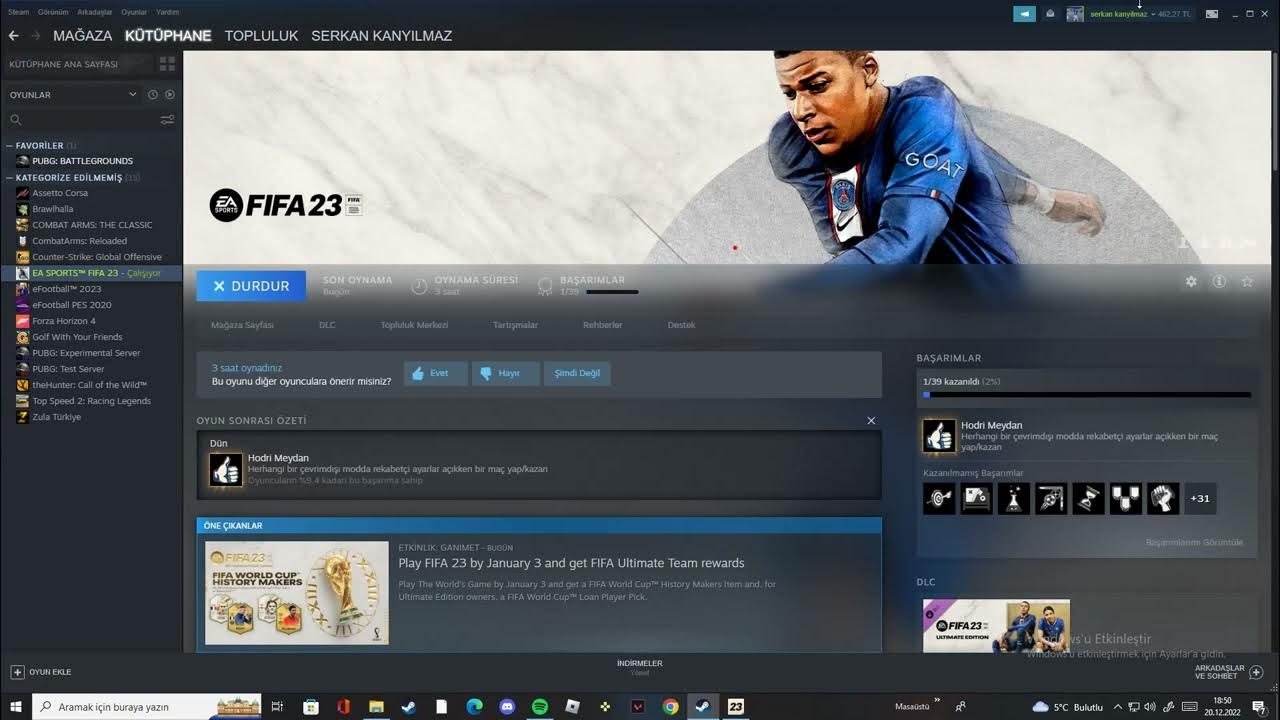Open Steam announcements megaphone icon

pyautogui.click(x=1024, y=14)
